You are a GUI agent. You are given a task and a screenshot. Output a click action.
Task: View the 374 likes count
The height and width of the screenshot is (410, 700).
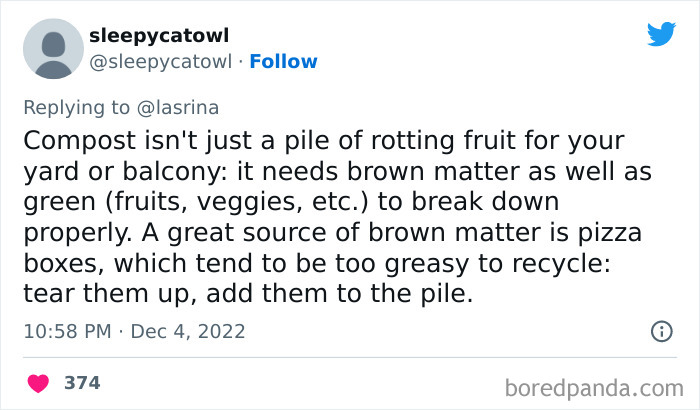pyautogui.click(x=80, y=382)
